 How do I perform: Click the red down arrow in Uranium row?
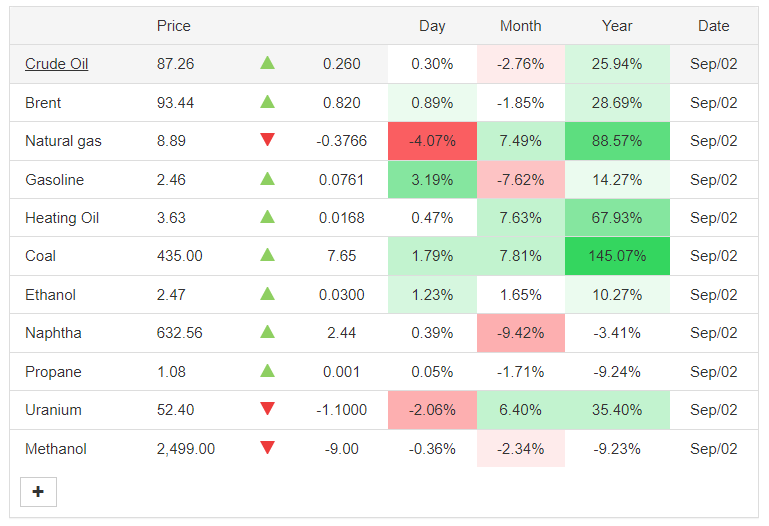[x=267, y=408]
